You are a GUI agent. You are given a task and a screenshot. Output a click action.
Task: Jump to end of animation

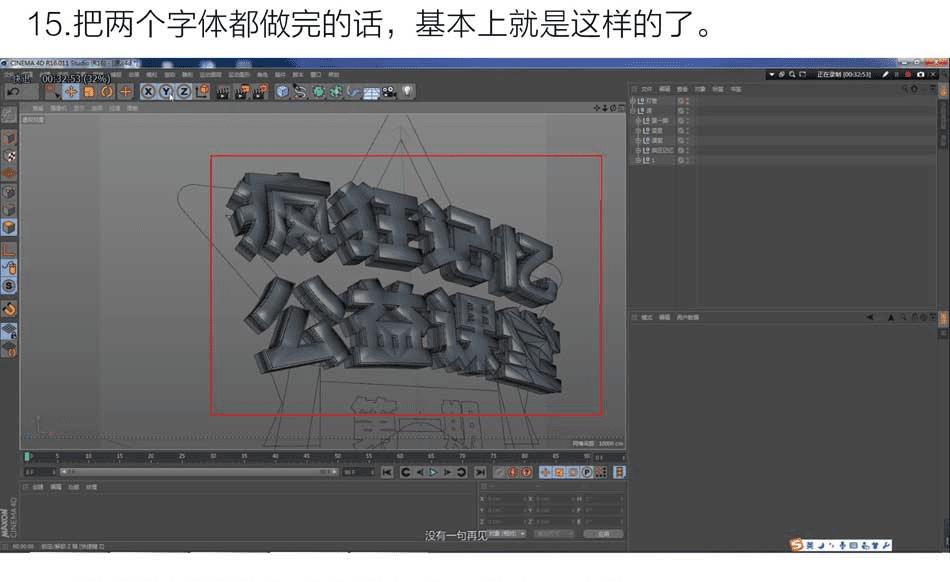[x=480, y=472]
